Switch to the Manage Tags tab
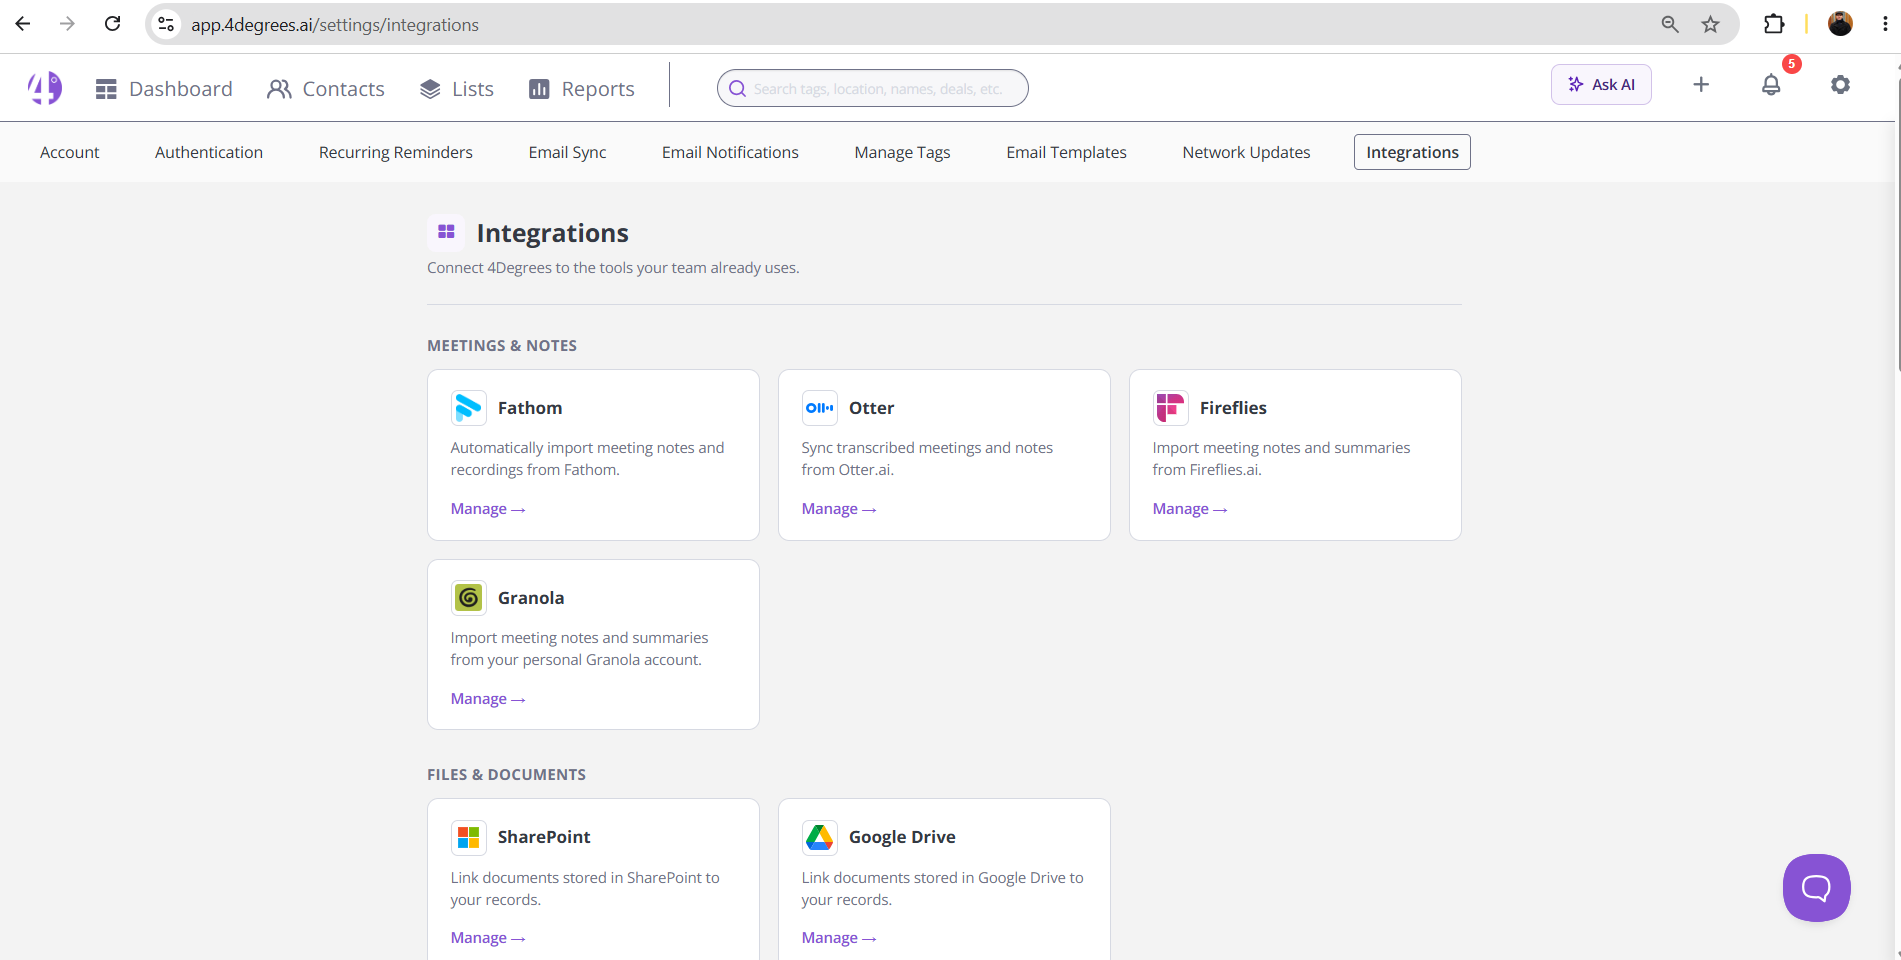The image size is (1901, 960). pos(903,152)
